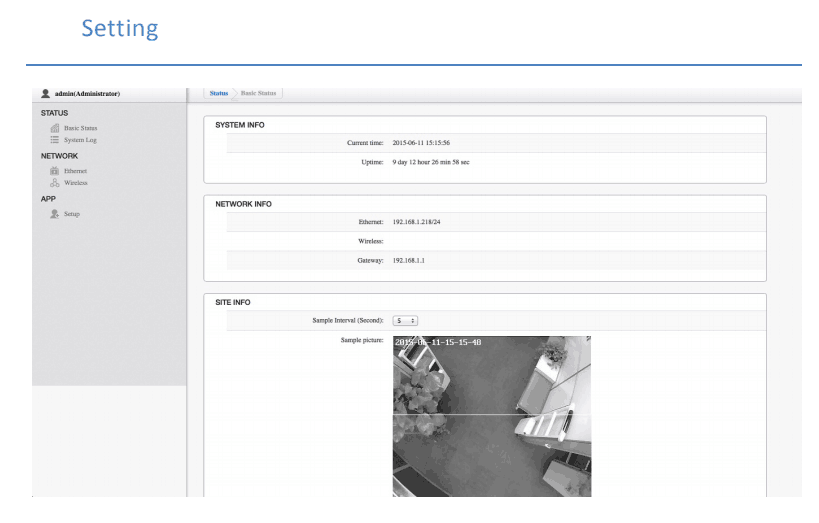Screen dimensions: 819x523
Task: Click the Sample picture label
Action: point(362,340)
